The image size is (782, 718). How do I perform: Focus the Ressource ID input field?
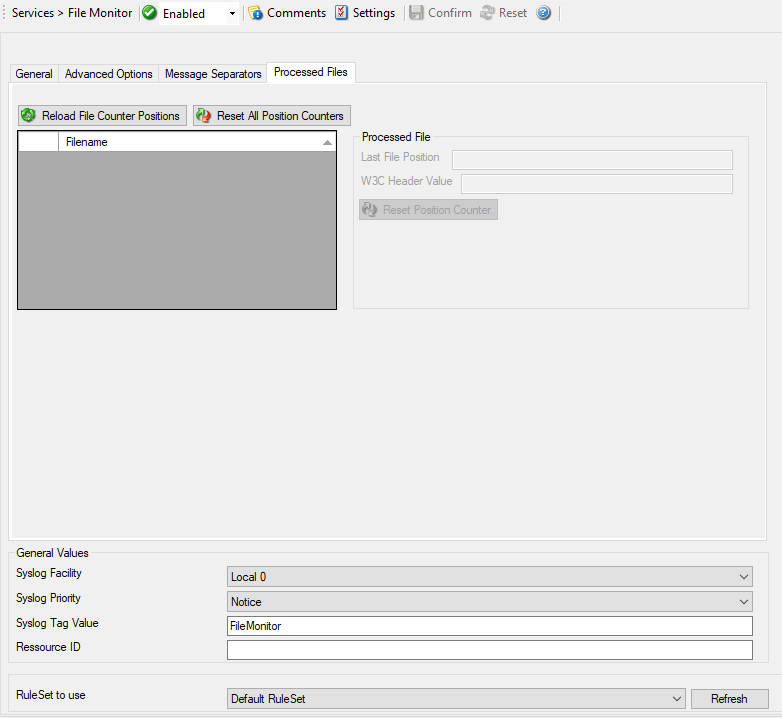tap(489, 650)
